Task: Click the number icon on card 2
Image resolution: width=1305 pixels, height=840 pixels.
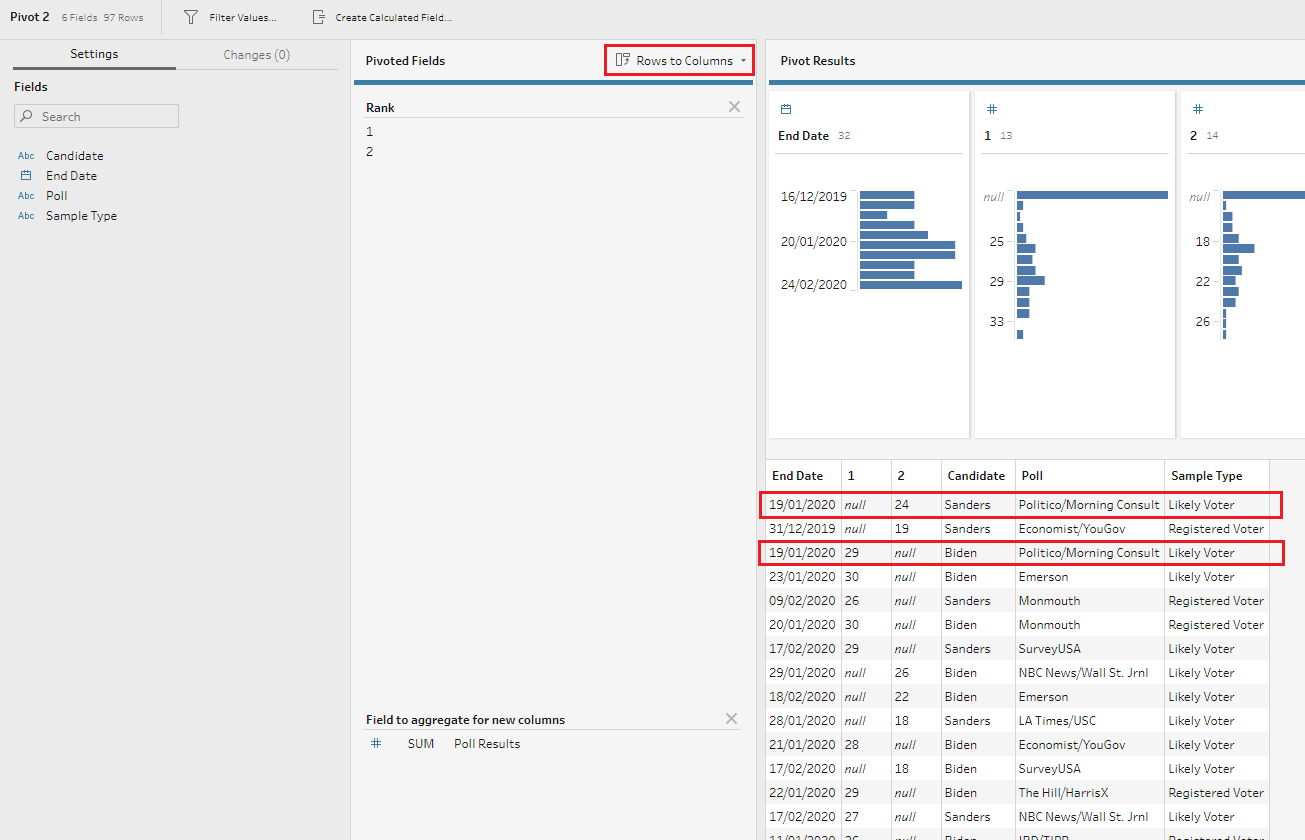Action: pyautogui.click(x=1197, y=109)
